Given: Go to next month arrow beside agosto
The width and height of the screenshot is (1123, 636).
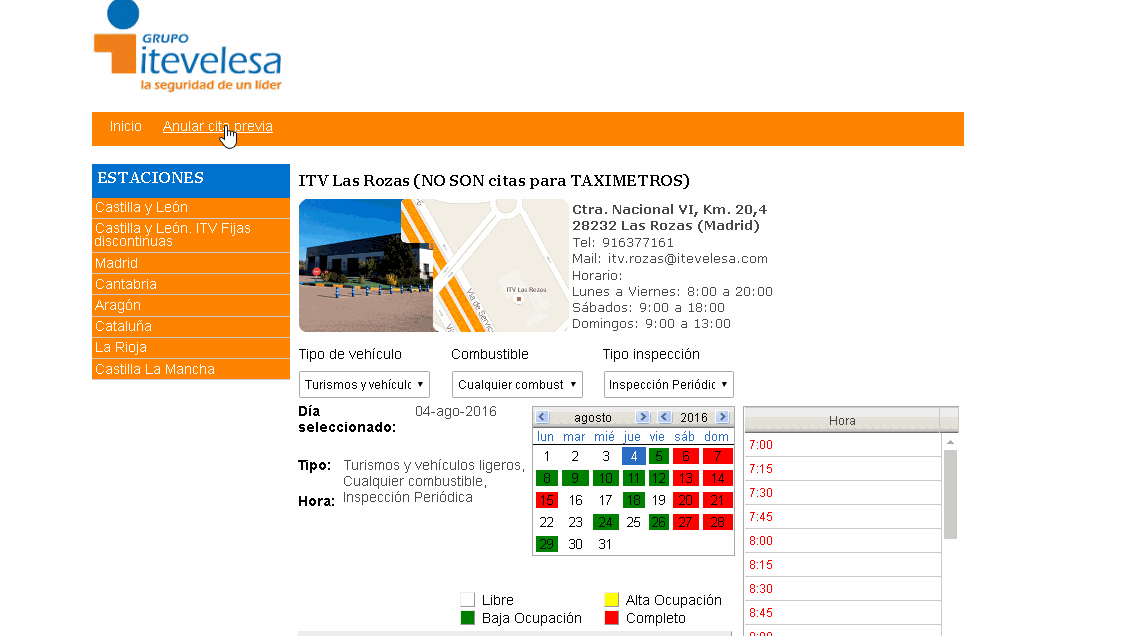Looking at the screenshot, I should [642, 417].
